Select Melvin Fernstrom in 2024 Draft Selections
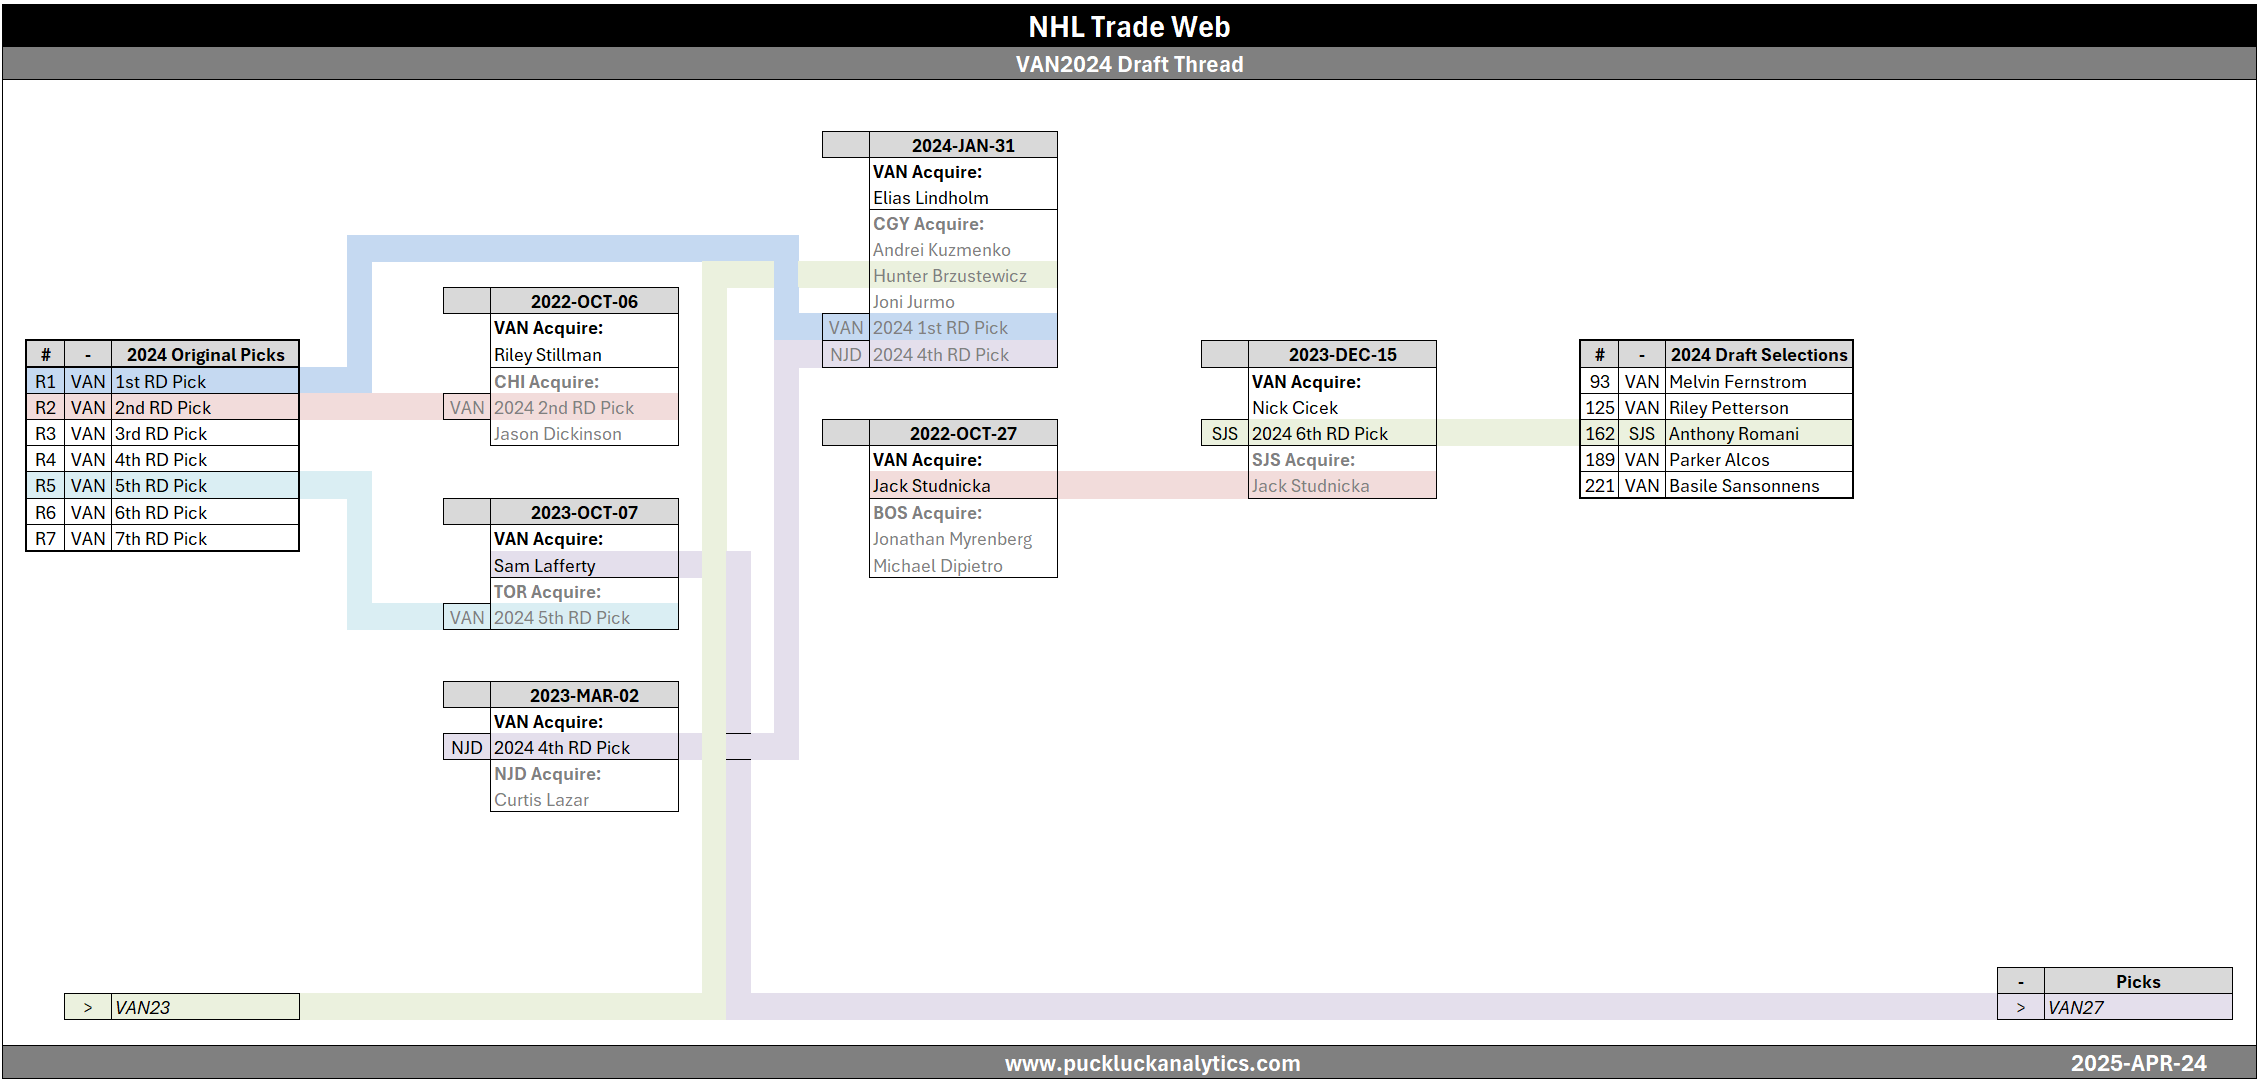2258x1079 pixels. pos(1737,381)
